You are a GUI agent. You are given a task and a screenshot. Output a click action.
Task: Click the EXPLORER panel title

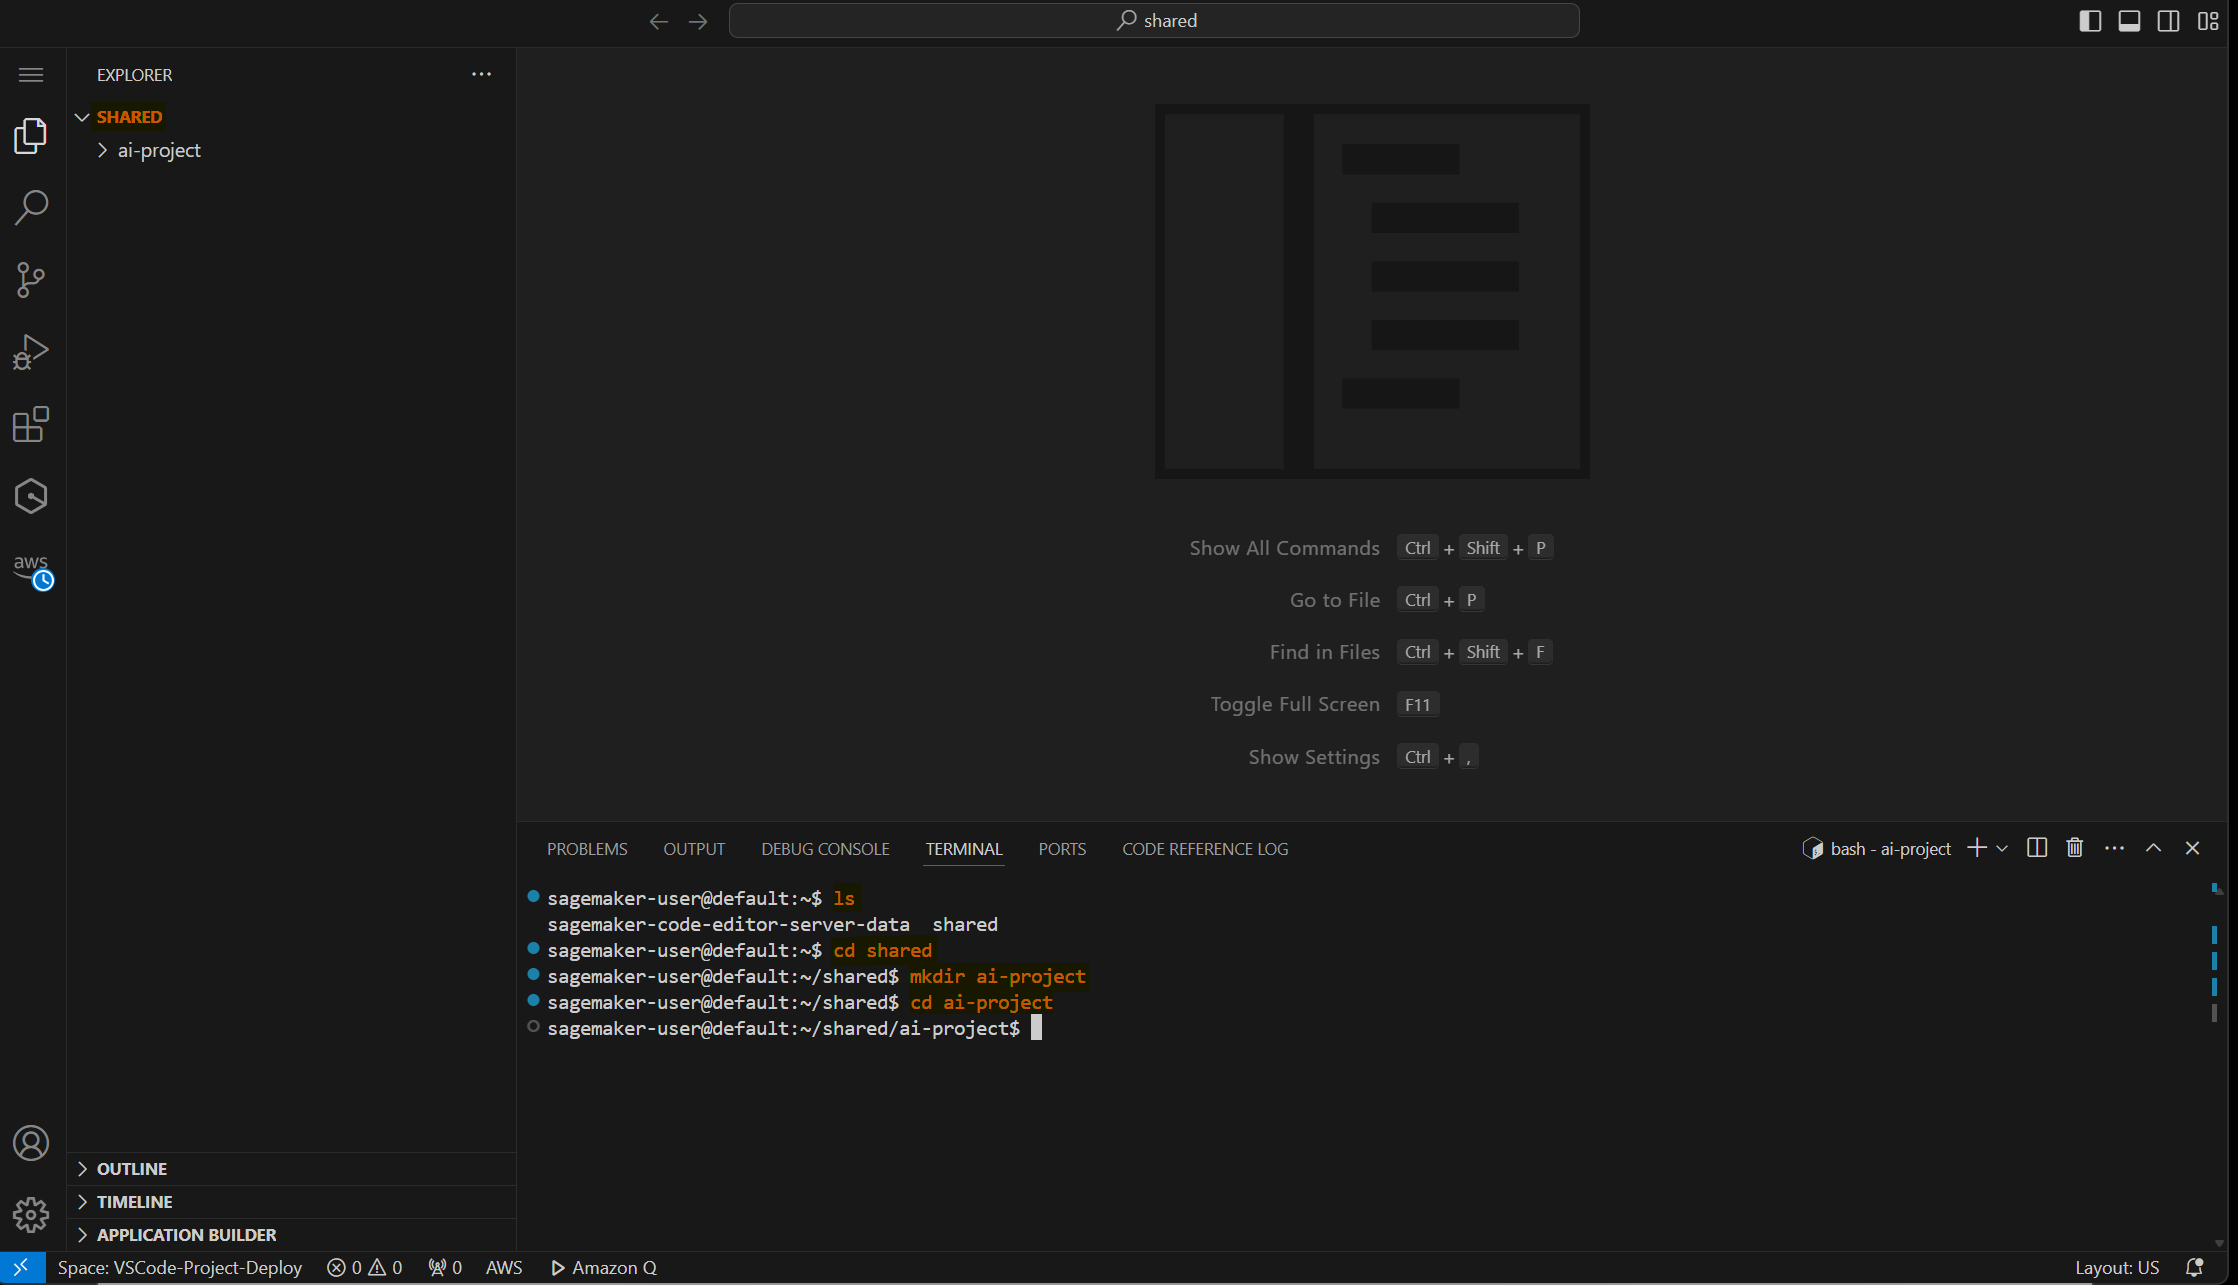pos(134,75)
